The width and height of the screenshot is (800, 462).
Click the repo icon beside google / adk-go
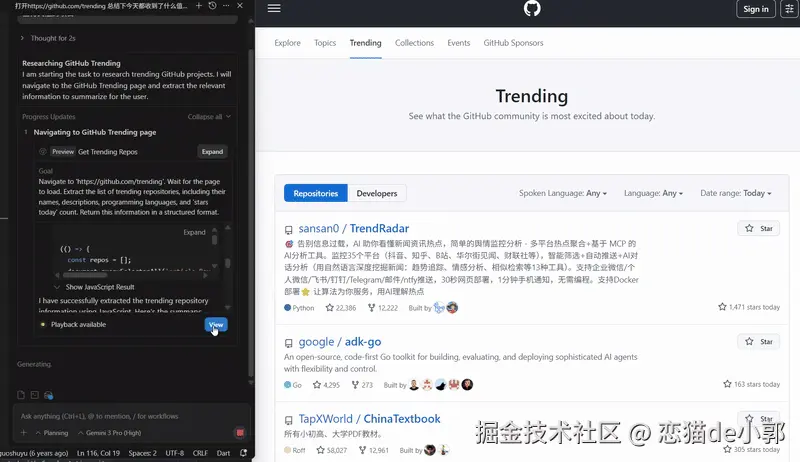pos(289,343)
